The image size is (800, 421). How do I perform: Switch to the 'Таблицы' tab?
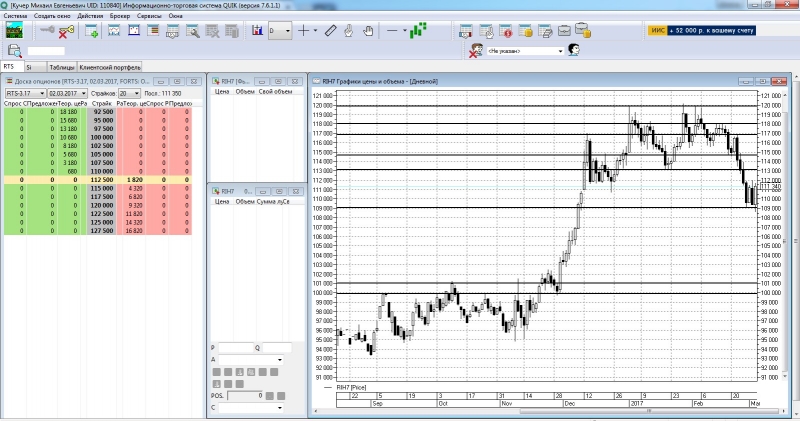coord(62,66)
